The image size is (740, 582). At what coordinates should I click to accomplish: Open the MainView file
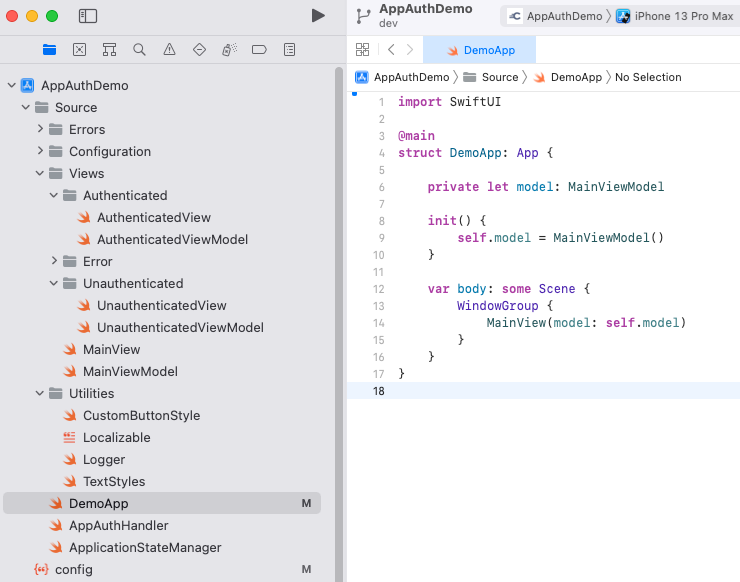[x=111, y=350]
